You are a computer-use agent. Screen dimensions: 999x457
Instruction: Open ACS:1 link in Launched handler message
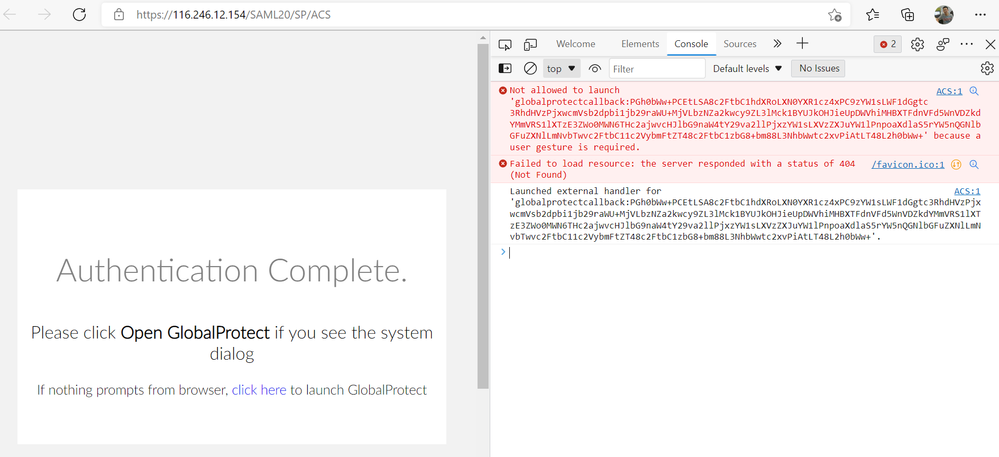967,191
